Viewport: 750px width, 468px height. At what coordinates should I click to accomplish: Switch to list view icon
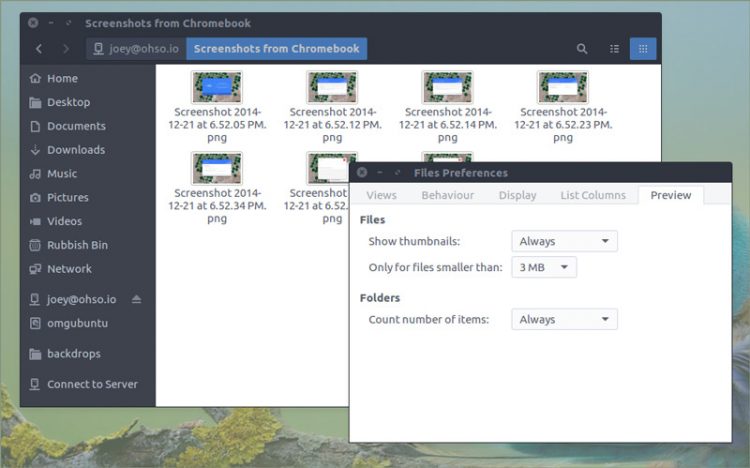click(x=615, y=49)
